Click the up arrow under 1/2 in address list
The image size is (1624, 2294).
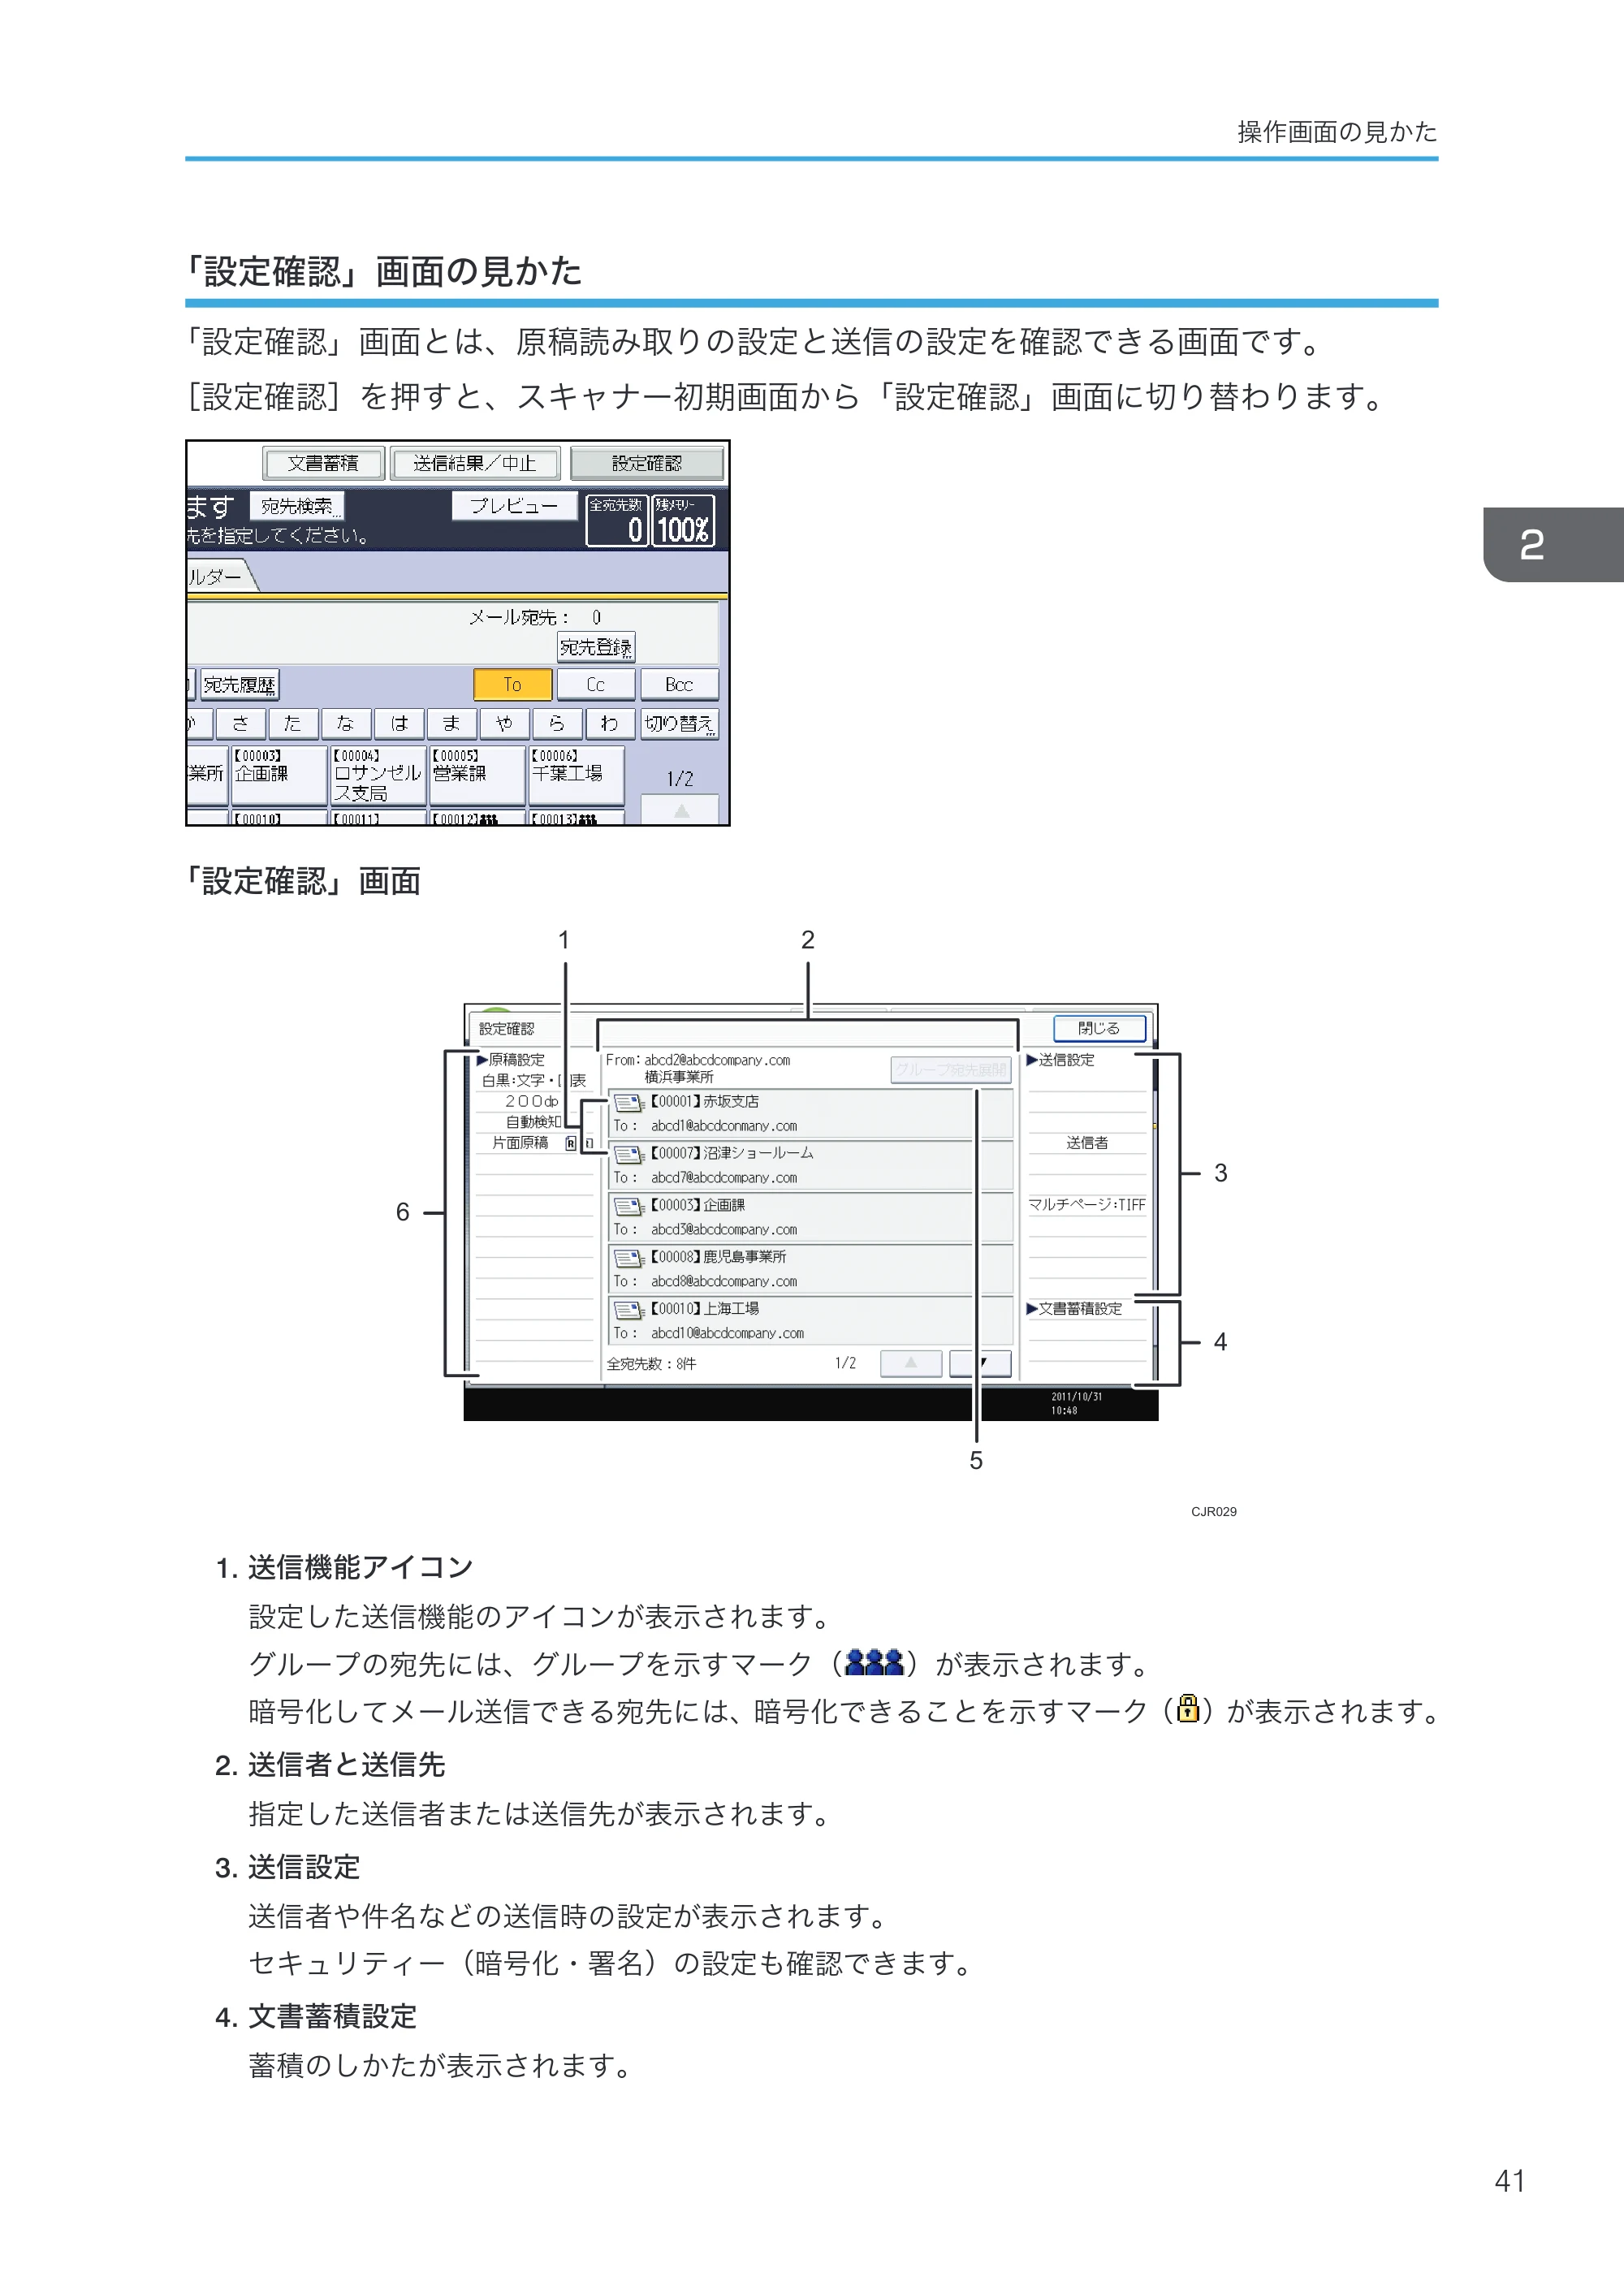pos(680,810)
